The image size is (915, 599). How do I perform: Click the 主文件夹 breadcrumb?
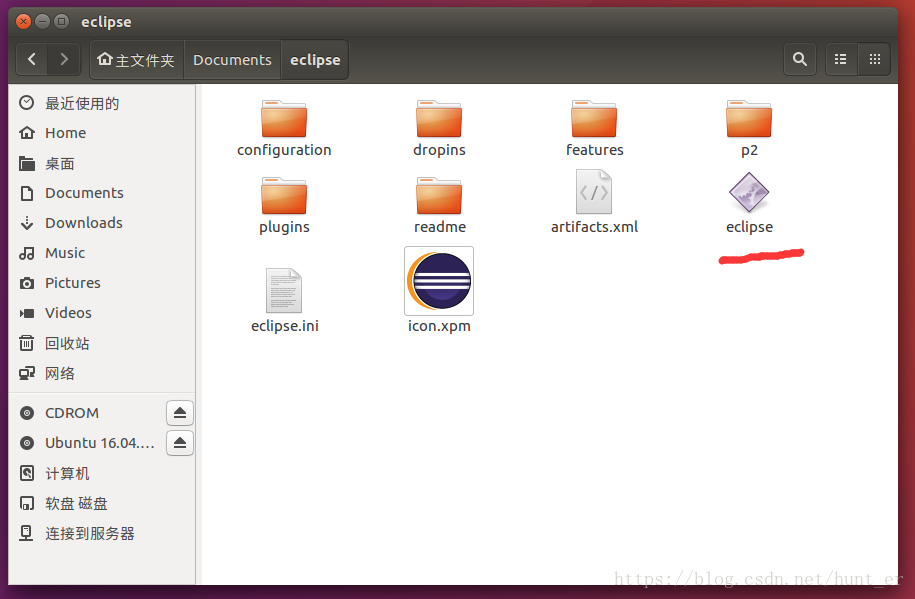(137, 59)
